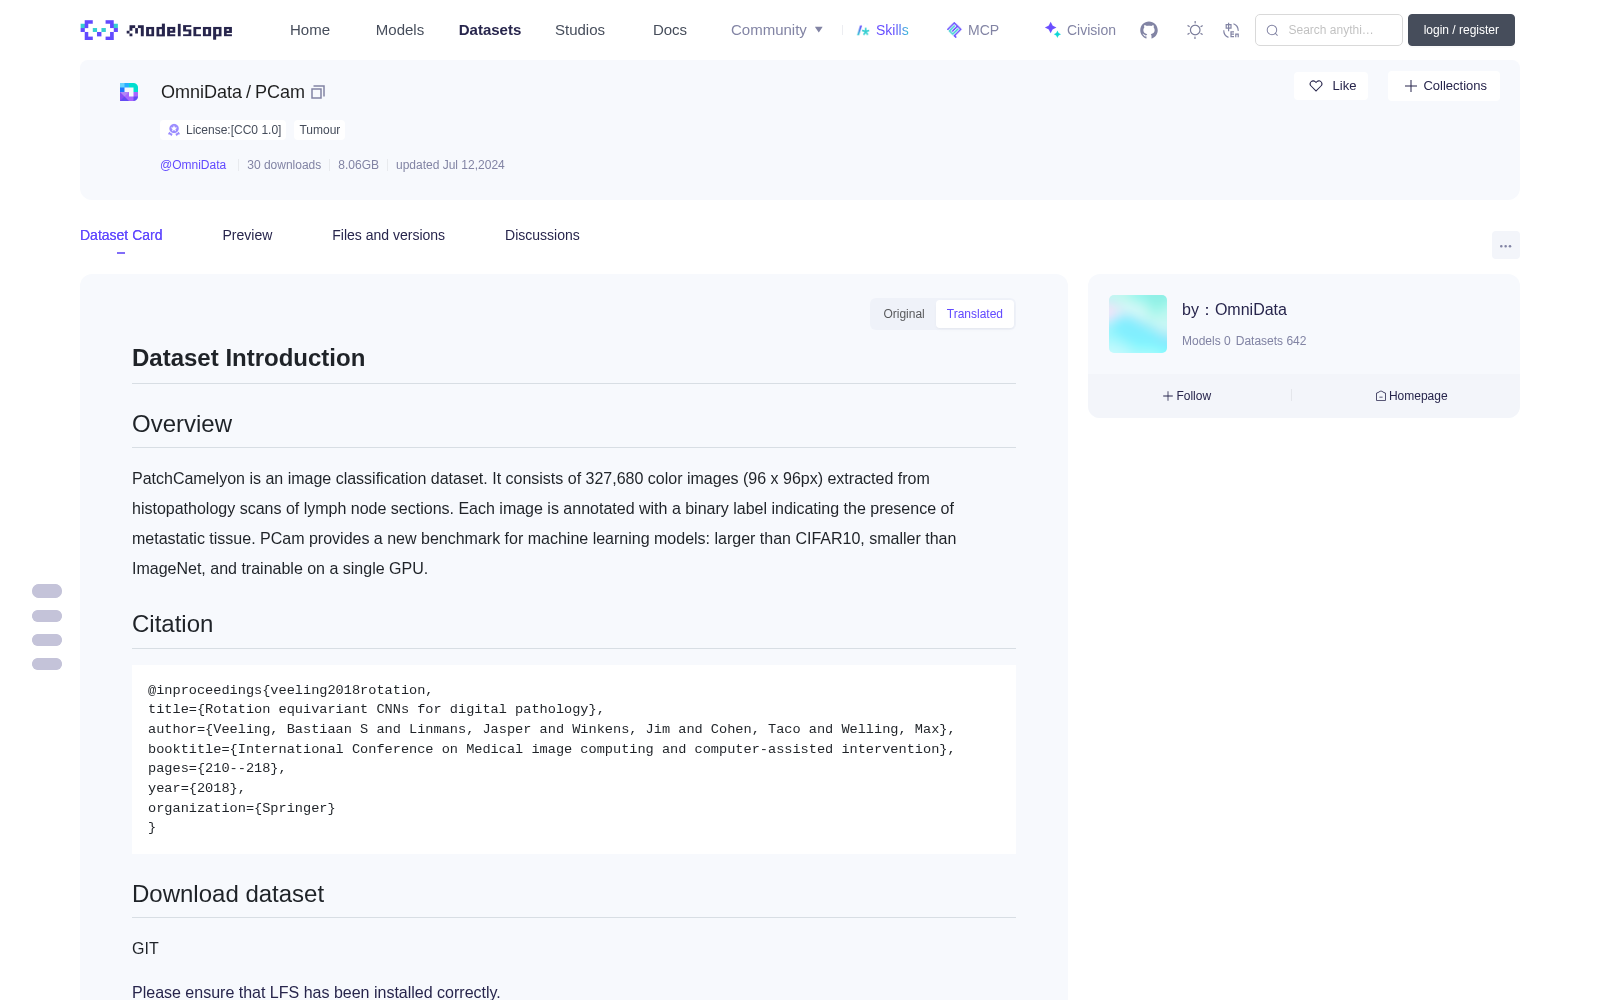Click the ModelScope logo
This screenshot has height=1000, width=1600.
click(x=157, y=30)
